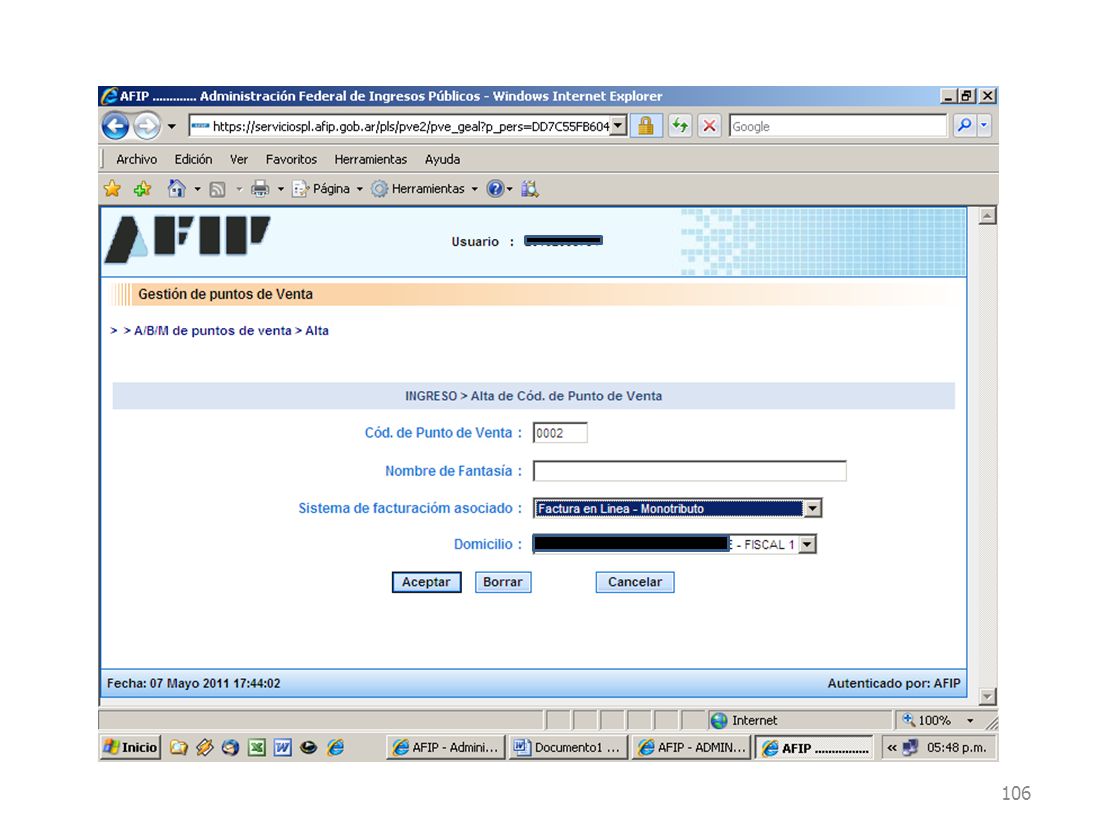Expand the address bar history dropdown
This screenshot has width=1096, height=831.
tap(619, 127)
